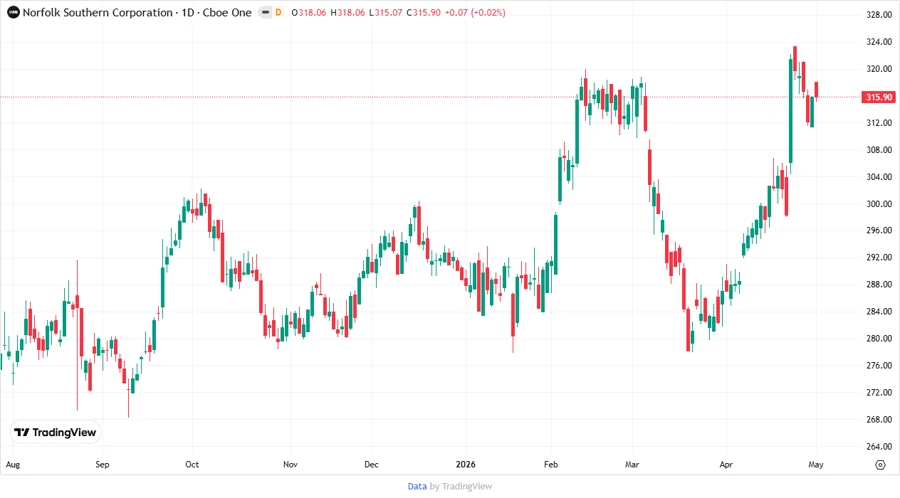Click the 320.00 price axis label
900x498 pixels.
coord(879,69)
